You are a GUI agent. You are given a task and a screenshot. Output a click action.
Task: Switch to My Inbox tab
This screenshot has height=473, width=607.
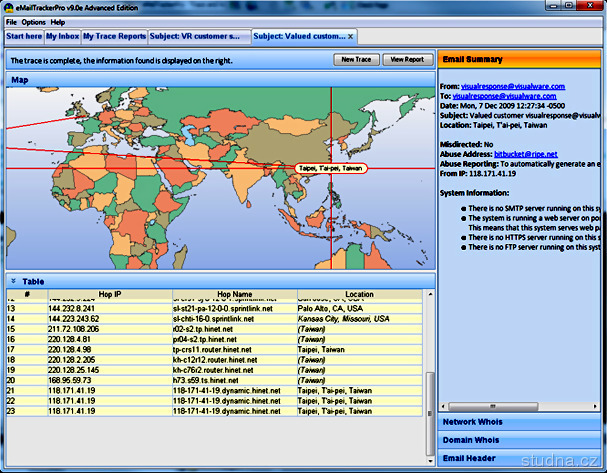61,37
